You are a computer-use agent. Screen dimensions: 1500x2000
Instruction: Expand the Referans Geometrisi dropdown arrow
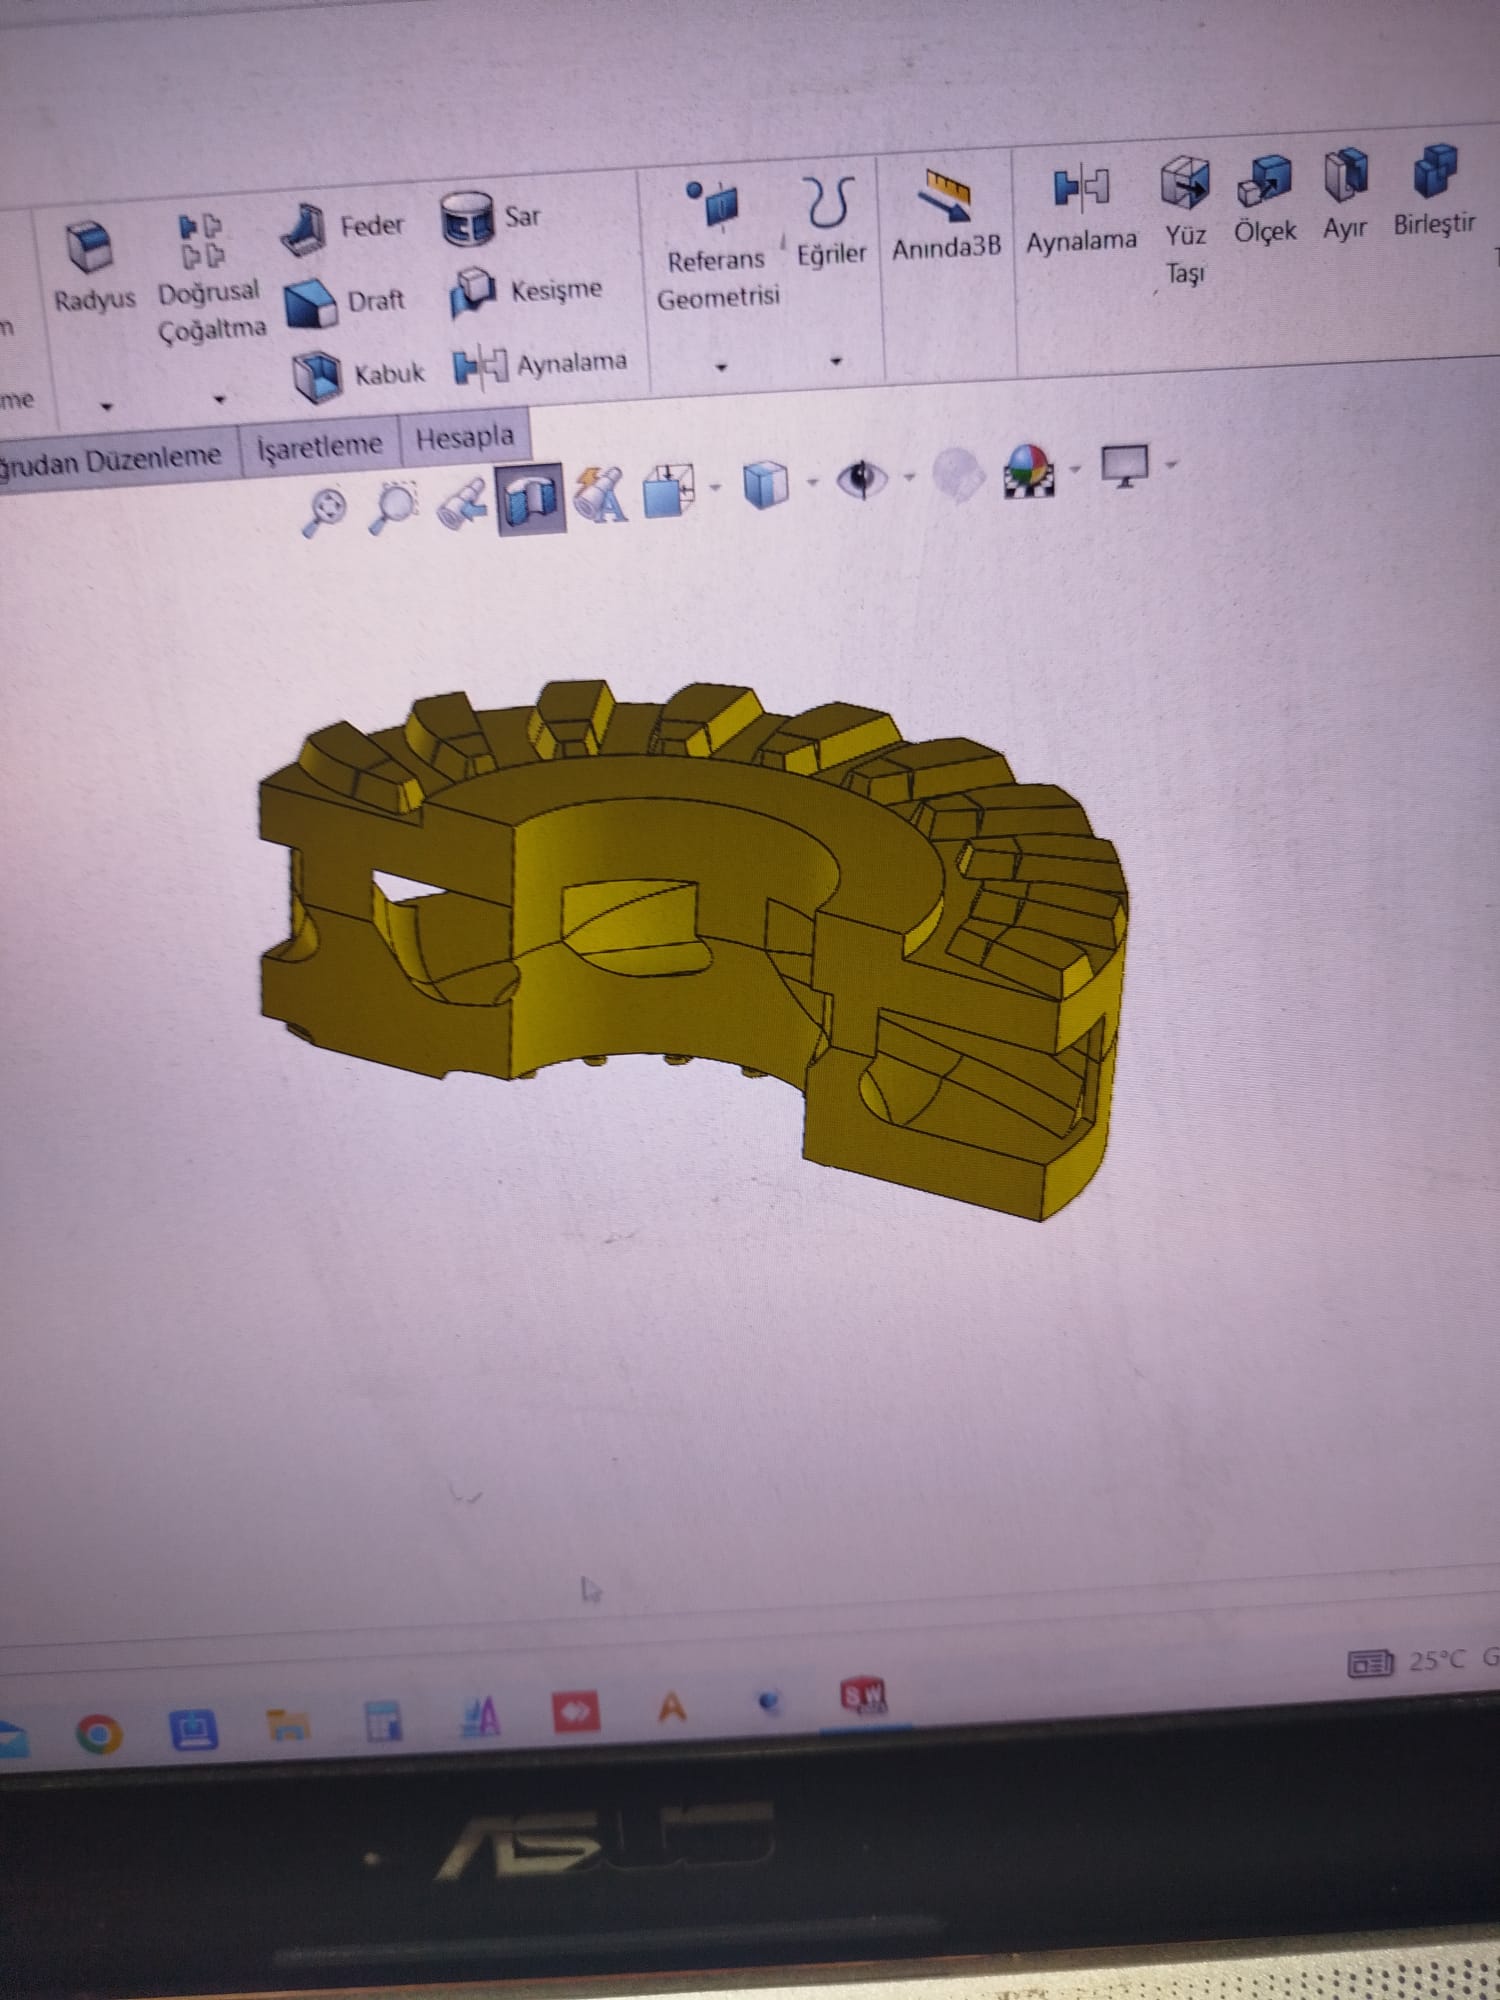click(721, 367)
